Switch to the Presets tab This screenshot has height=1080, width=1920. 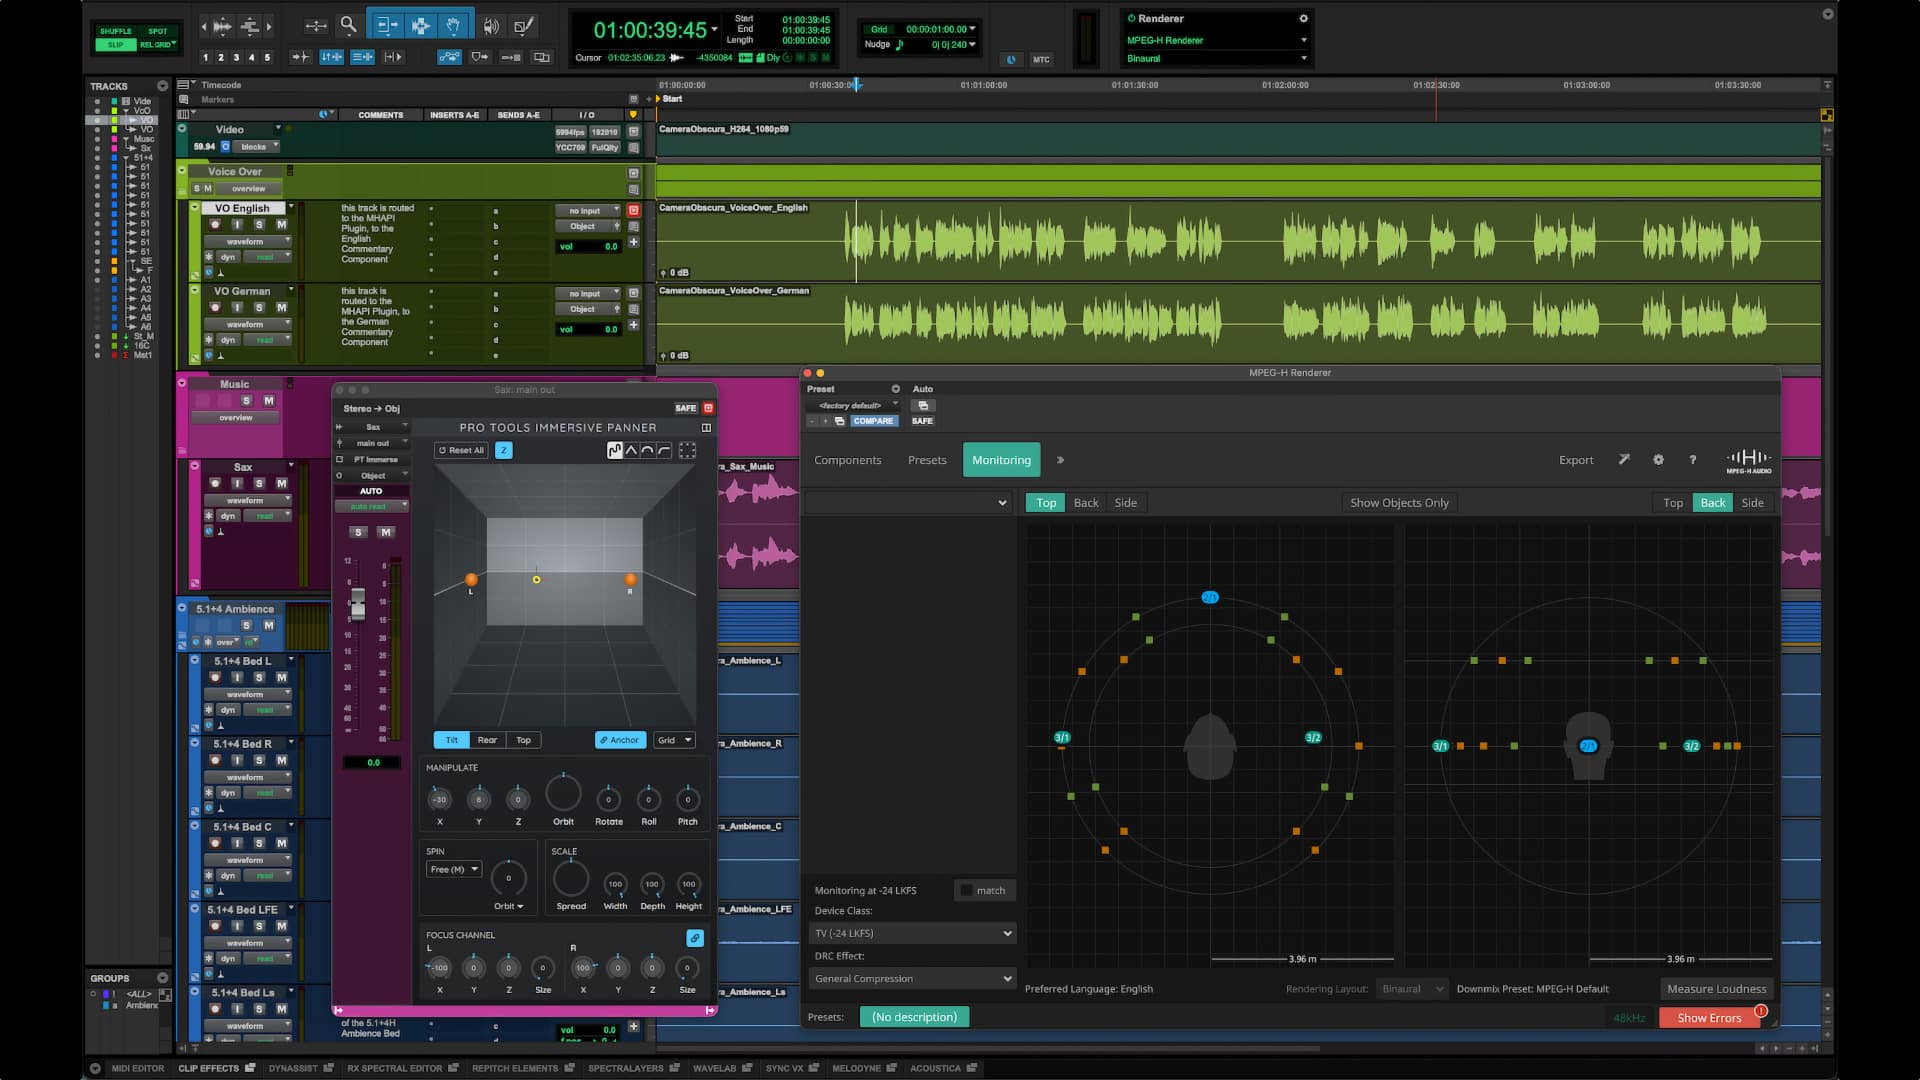pos(926,460)
